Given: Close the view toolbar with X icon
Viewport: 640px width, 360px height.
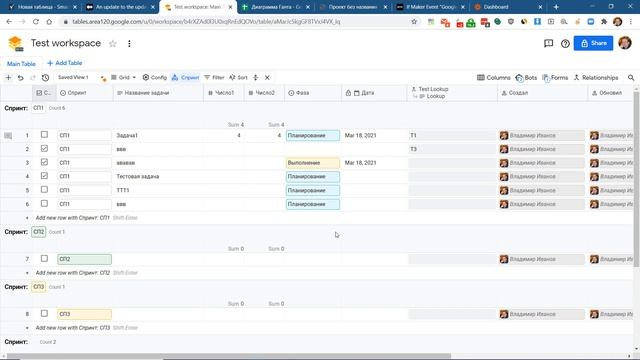Looking at the screenshot, I should point(267,78).
